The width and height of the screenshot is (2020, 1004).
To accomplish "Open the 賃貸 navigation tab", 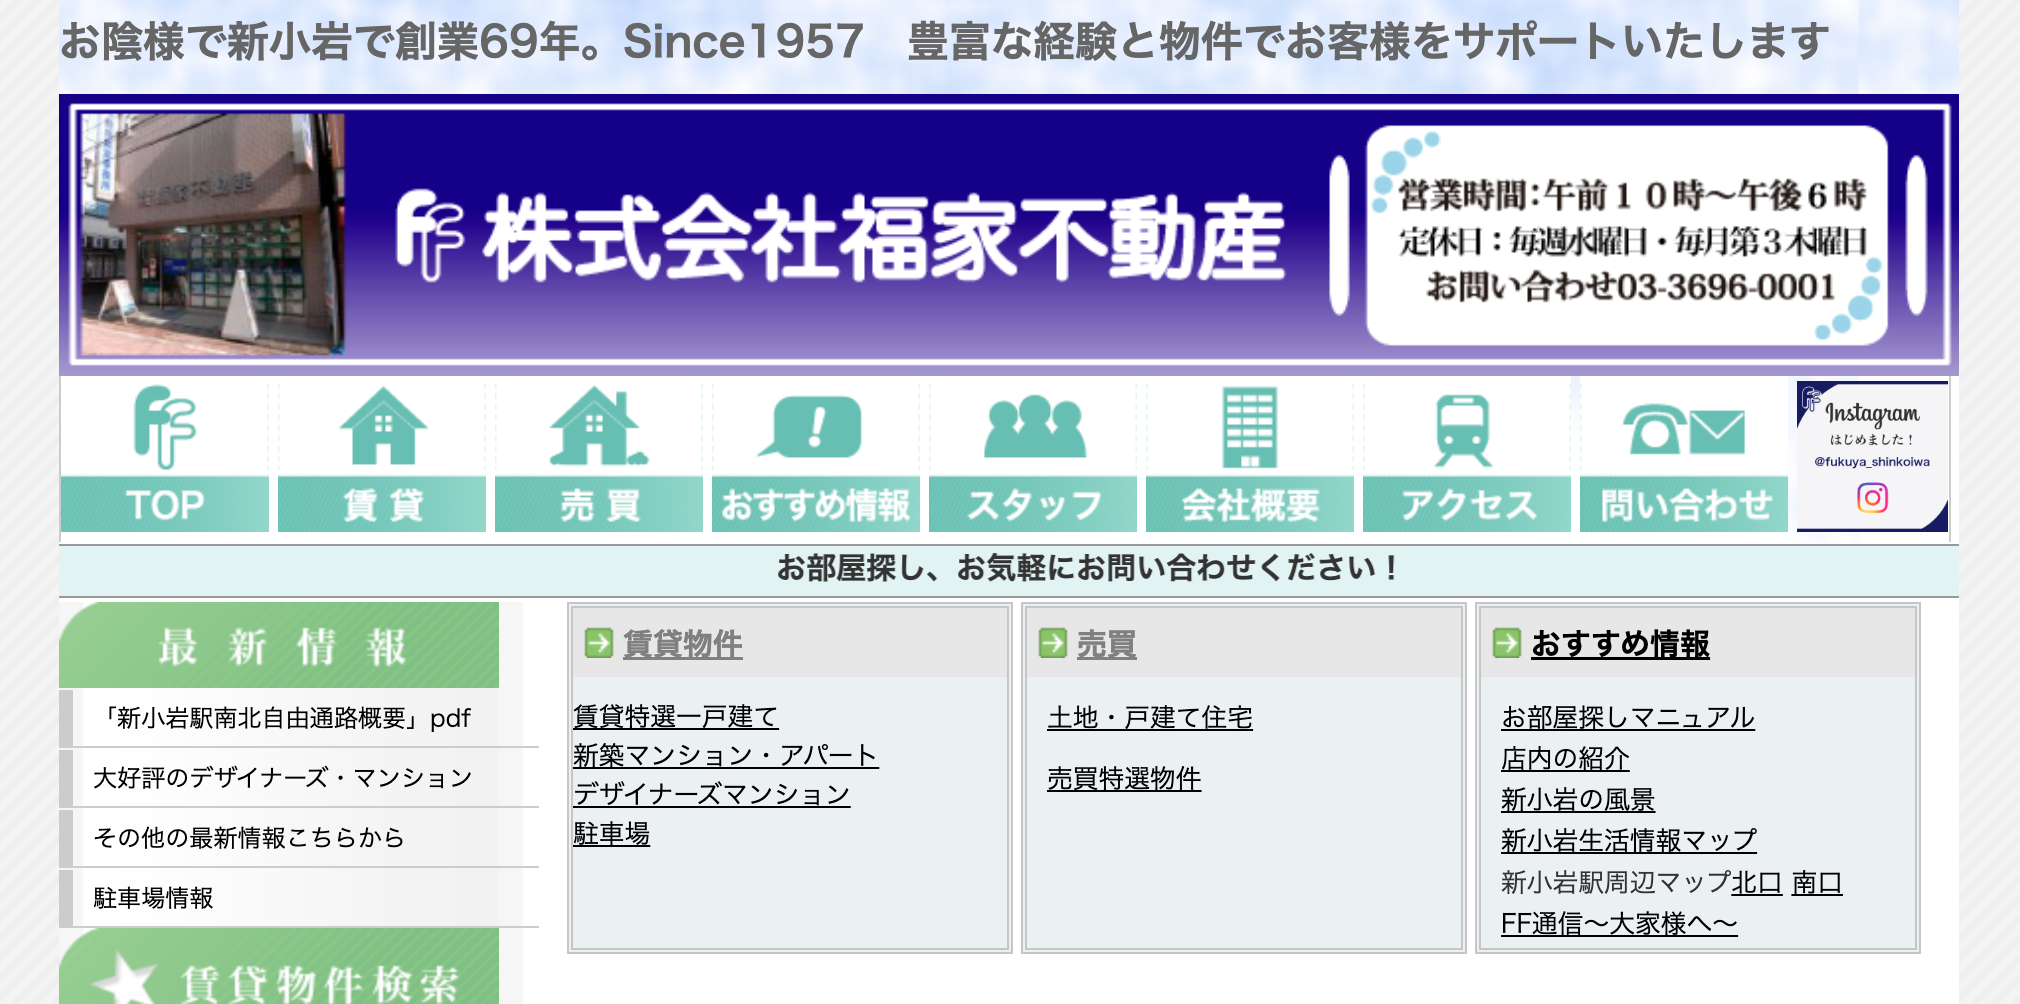I will tap(382, 504).
